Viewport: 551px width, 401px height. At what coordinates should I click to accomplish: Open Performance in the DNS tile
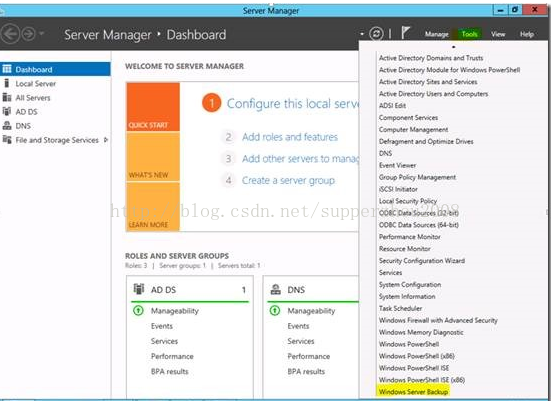point(309,356)
